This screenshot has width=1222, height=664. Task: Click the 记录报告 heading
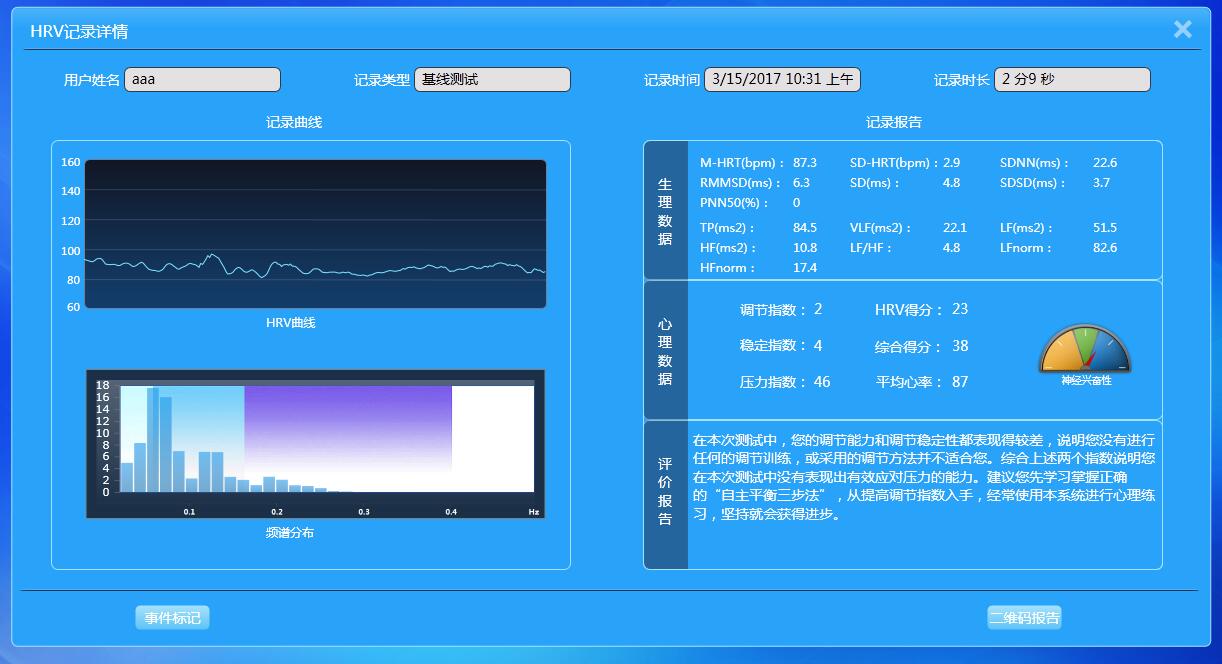pos(894,122)
